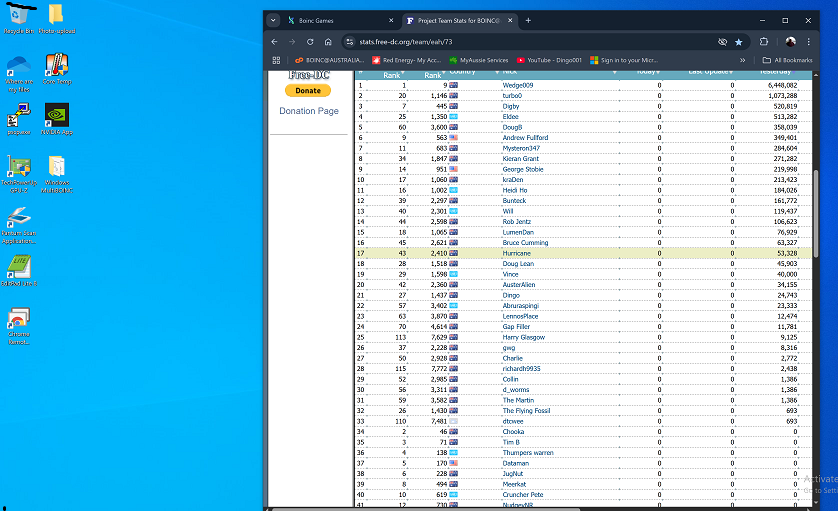Sort the table by Today header

coord(648,72)
